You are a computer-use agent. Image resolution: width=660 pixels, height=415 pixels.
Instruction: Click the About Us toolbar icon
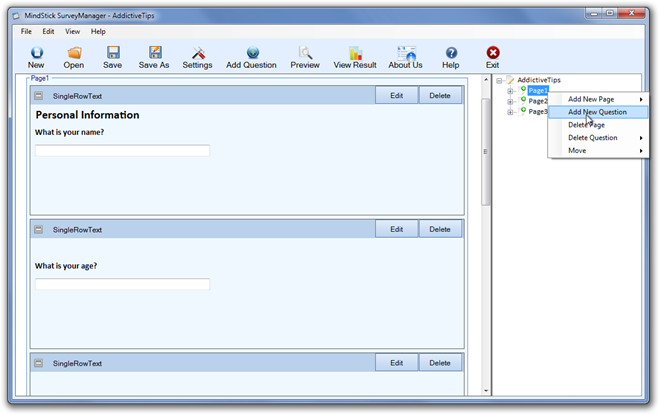click(406, 53)
